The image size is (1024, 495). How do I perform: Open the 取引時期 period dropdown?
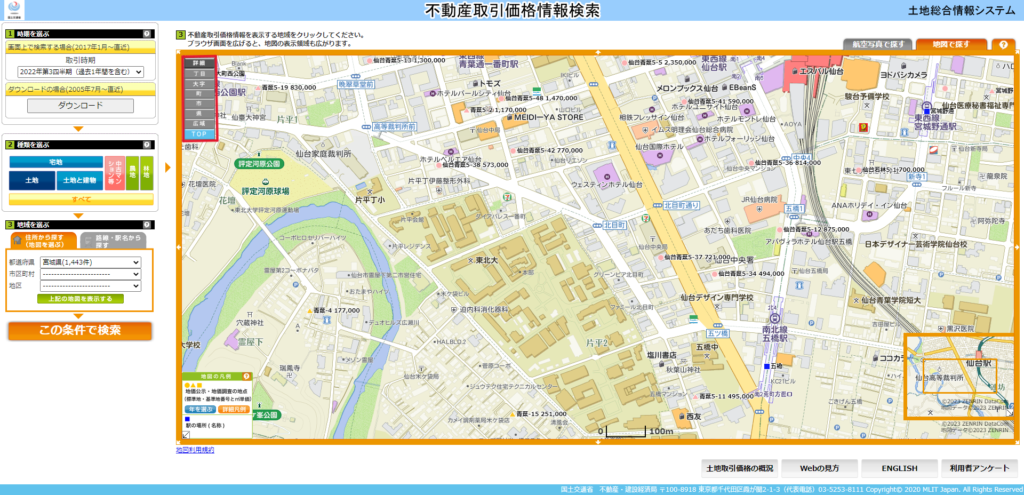pos(81,72)
